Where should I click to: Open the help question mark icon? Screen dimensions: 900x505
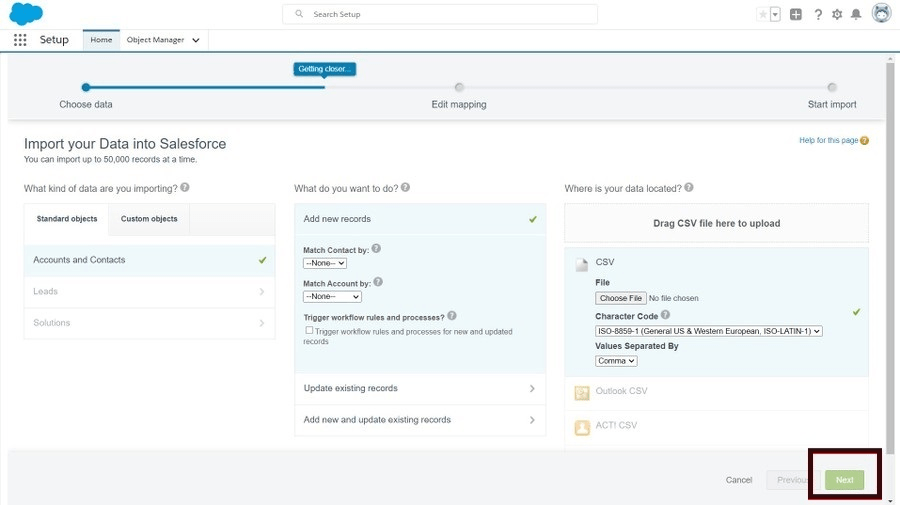pos(818,14)
